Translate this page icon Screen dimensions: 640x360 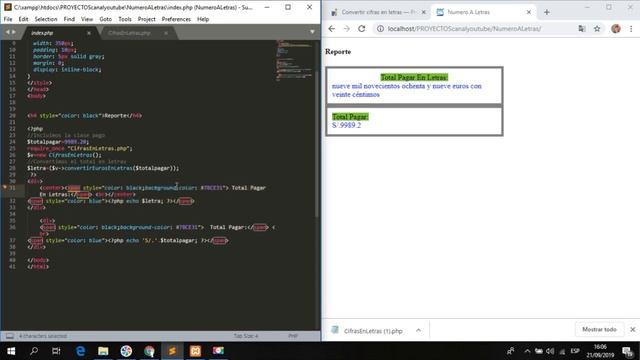[x=582, y=29]
